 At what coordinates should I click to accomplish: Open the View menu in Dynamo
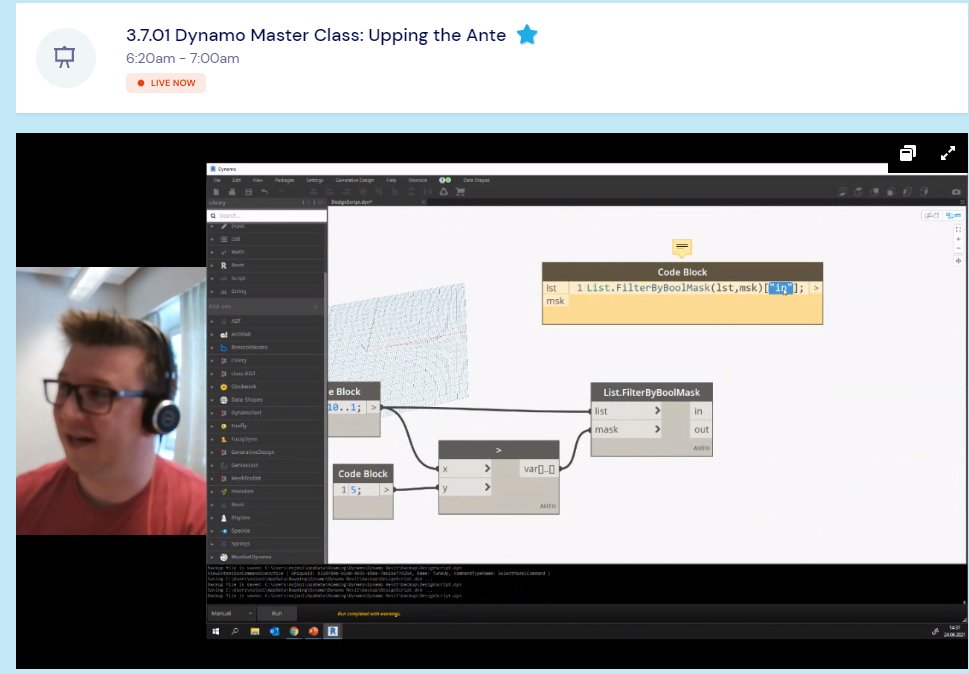(x=258, y=180)
